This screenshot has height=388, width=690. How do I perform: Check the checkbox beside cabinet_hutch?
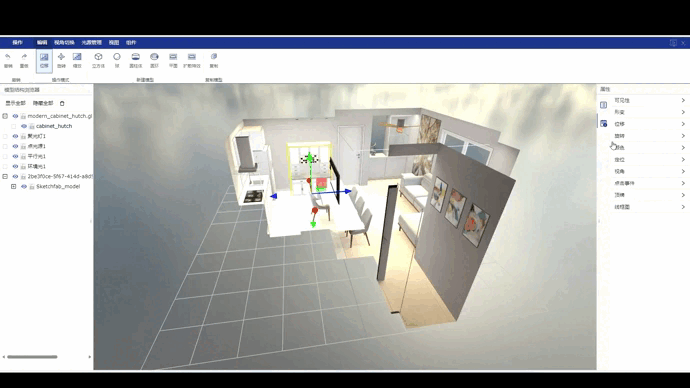point(14,126)
